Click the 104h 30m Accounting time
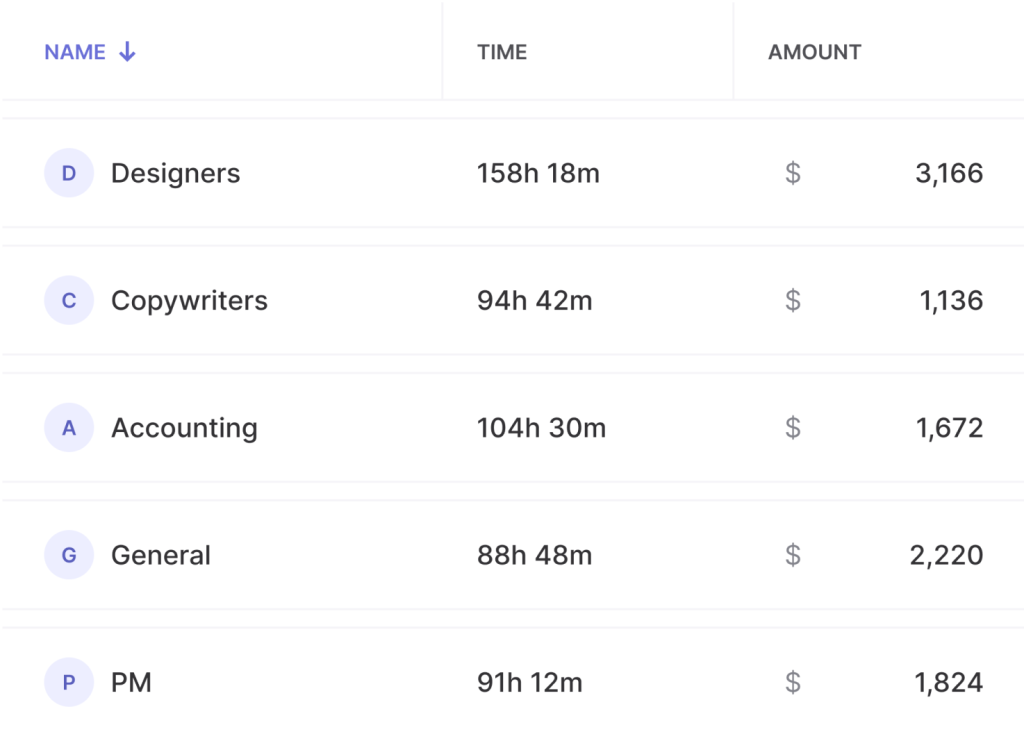Image resolution: width=1024 pixels, height=732 pixels. [x=541, y=428]
